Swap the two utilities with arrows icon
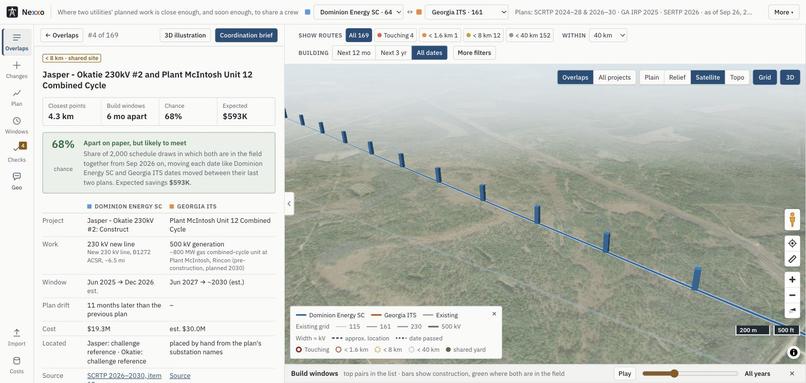The height and width of the screenshot is (383, 806). [x=410, y=12]
